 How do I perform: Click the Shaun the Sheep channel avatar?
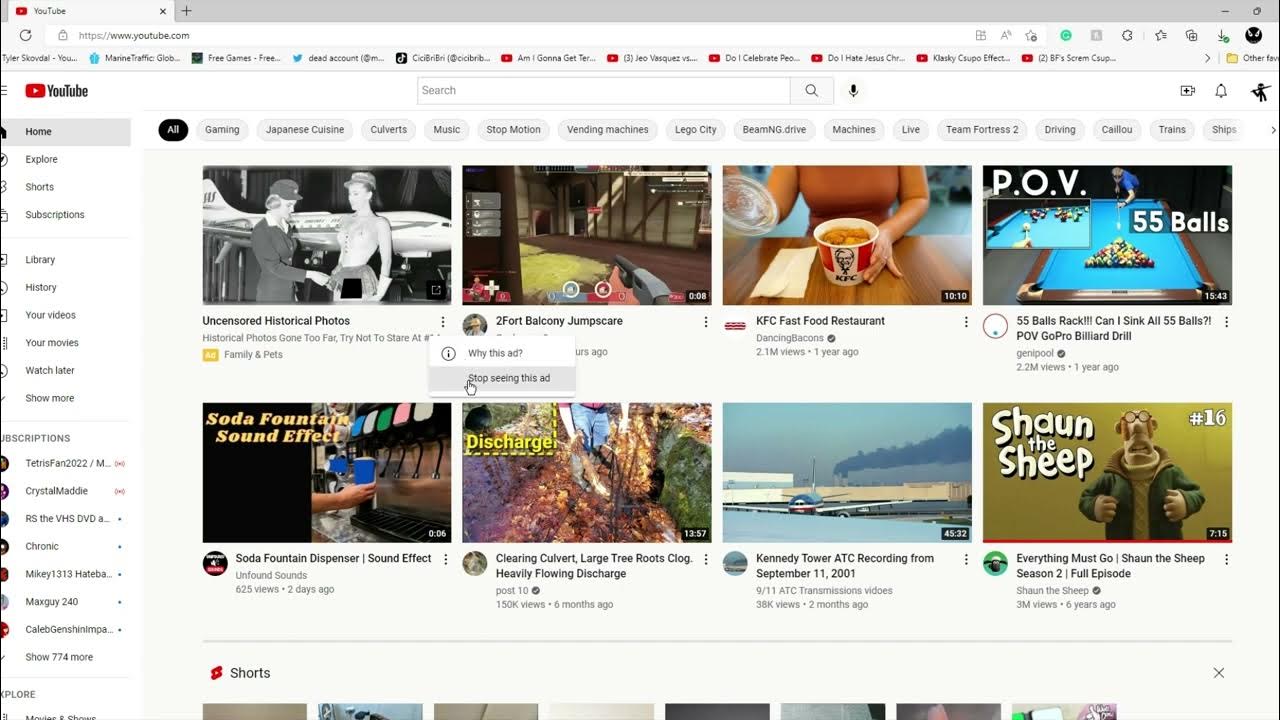point(995,563)
